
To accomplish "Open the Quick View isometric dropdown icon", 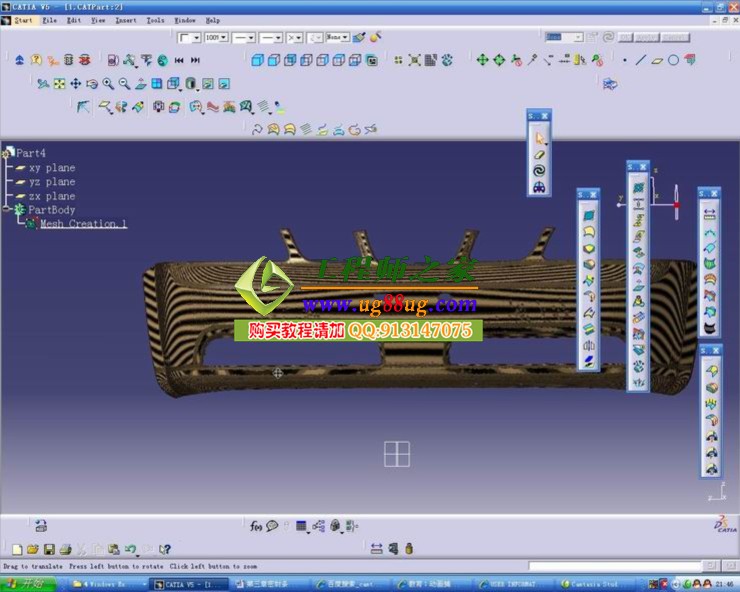I will [x=174, y=84].
